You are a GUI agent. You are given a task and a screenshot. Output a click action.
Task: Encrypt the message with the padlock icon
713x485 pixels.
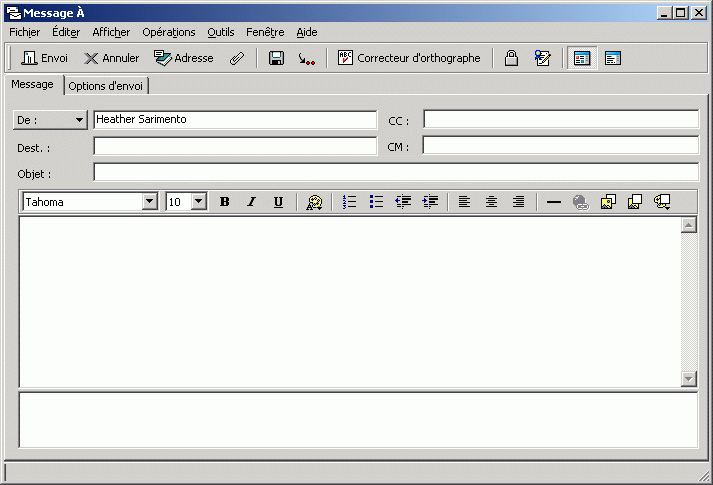tap(511, 58)
